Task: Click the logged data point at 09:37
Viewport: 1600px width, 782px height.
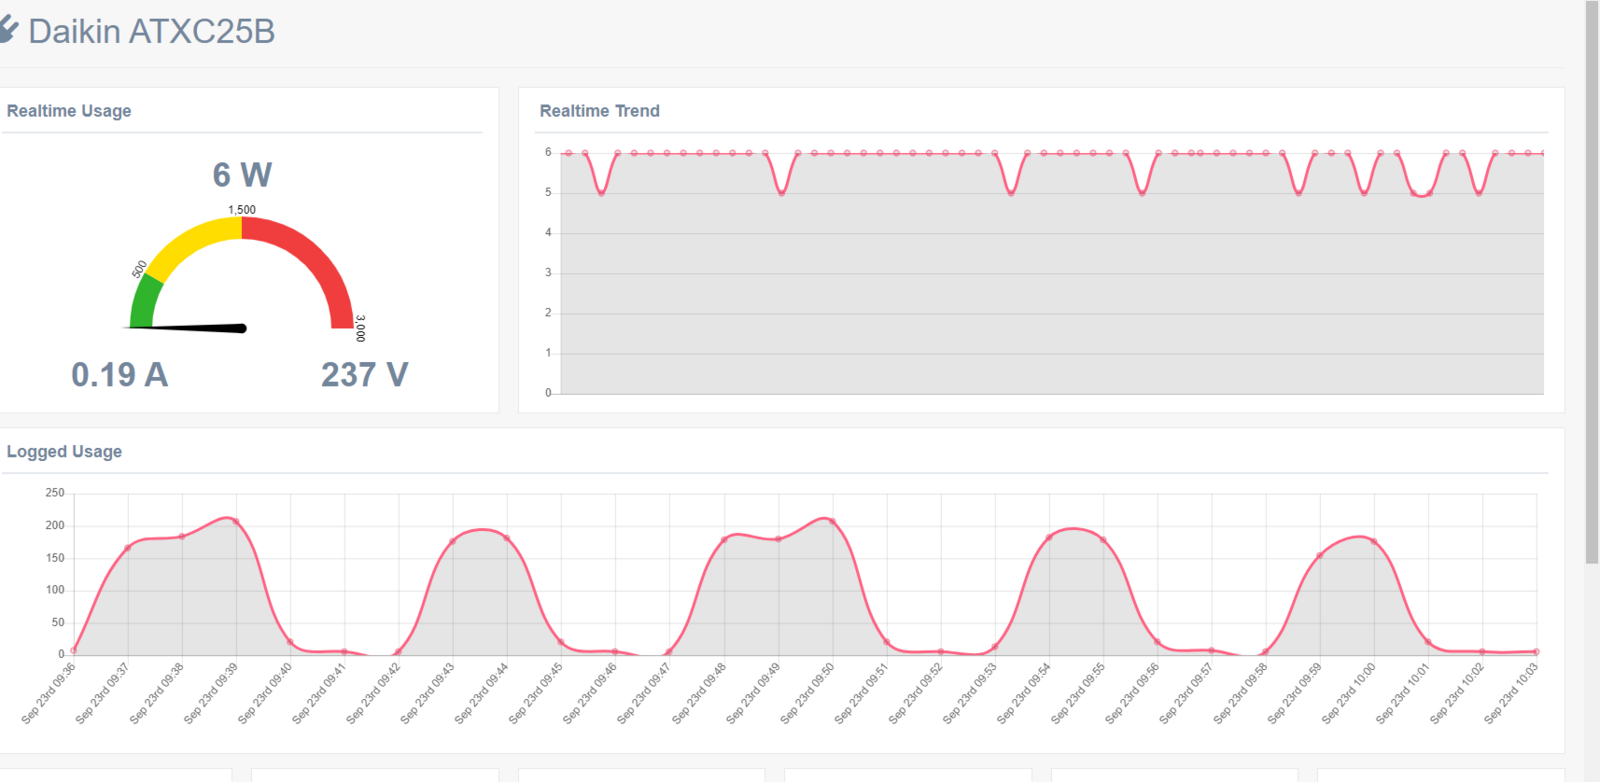Action: 127,548
